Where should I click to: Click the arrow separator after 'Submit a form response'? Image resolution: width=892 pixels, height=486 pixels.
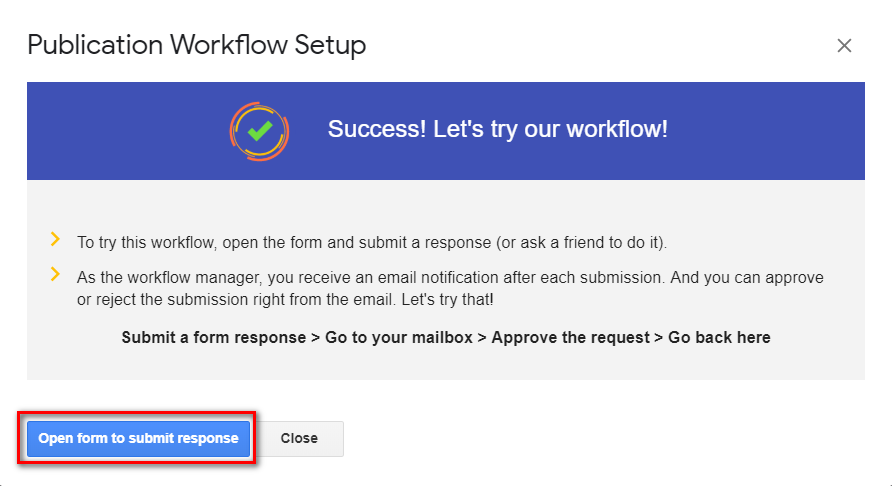click(316, 338)
